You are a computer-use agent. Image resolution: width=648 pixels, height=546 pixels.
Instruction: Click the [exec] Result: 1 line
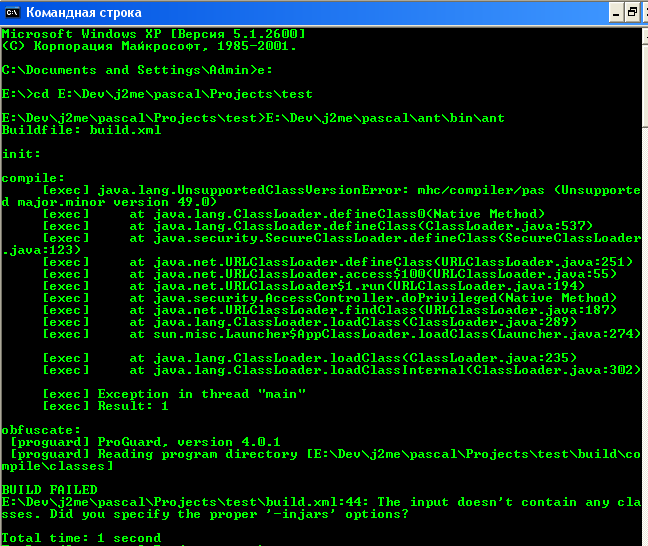point(105,406)
